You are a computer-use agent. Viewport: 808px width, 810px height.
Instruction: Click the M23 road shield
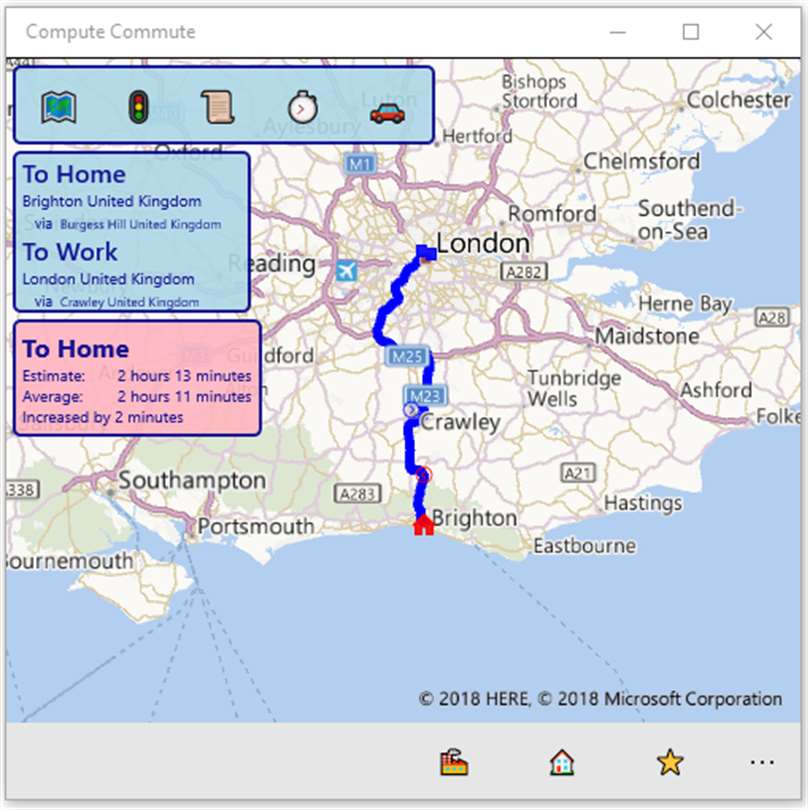[425, 396]
